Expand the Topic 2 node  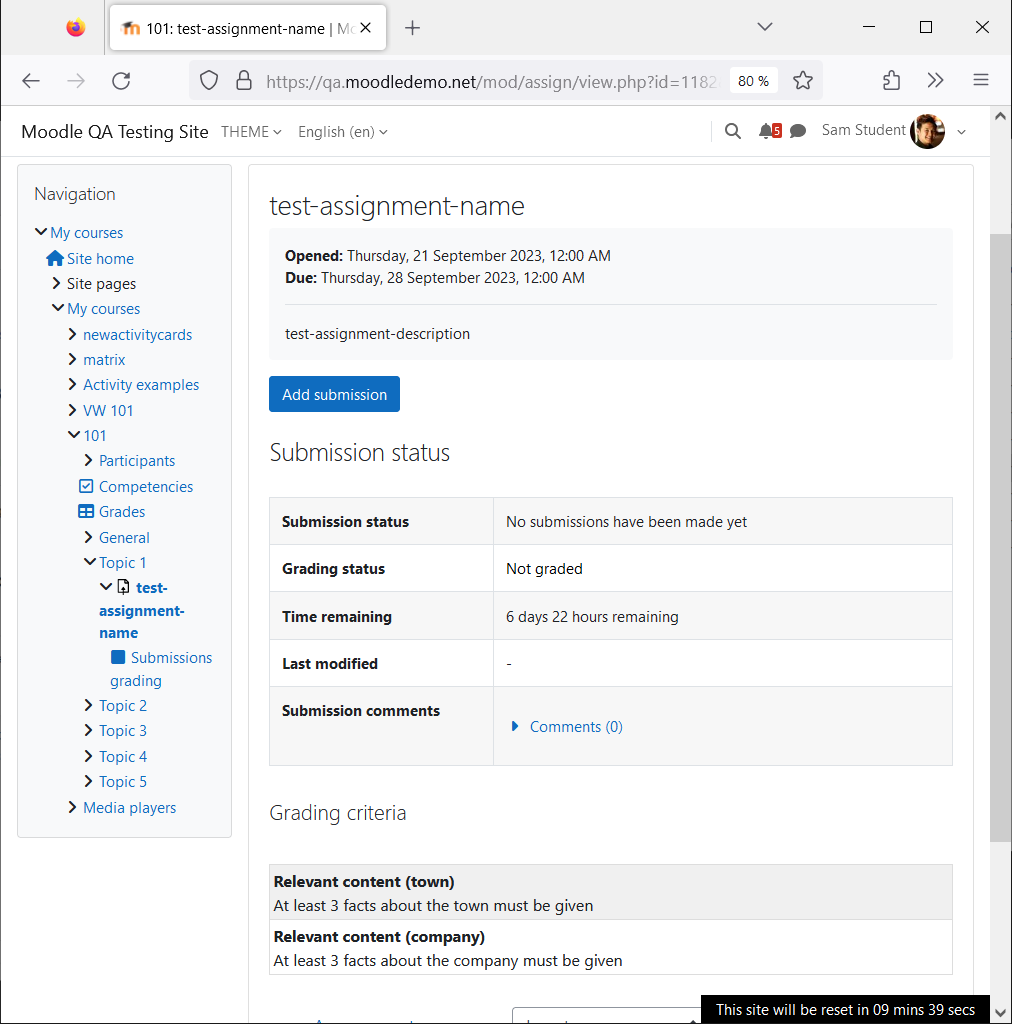(88, 705)
